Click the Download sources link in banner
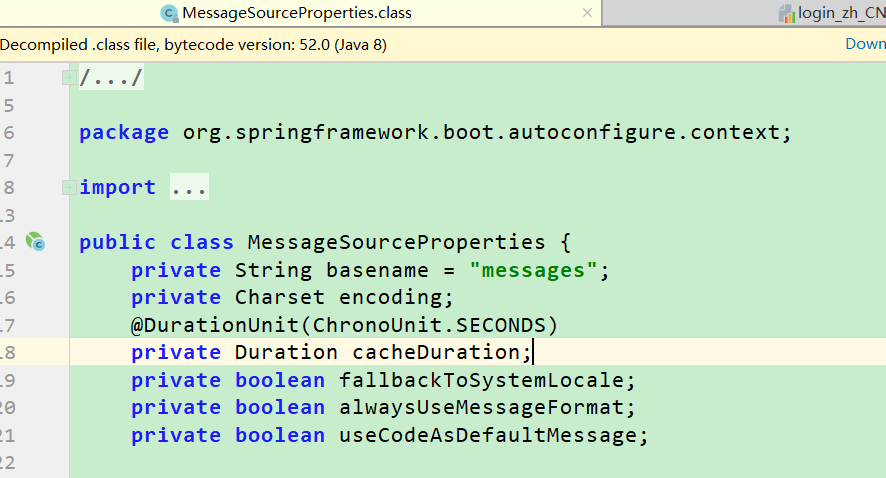This screenshot has width=886, height=478. 865,44
